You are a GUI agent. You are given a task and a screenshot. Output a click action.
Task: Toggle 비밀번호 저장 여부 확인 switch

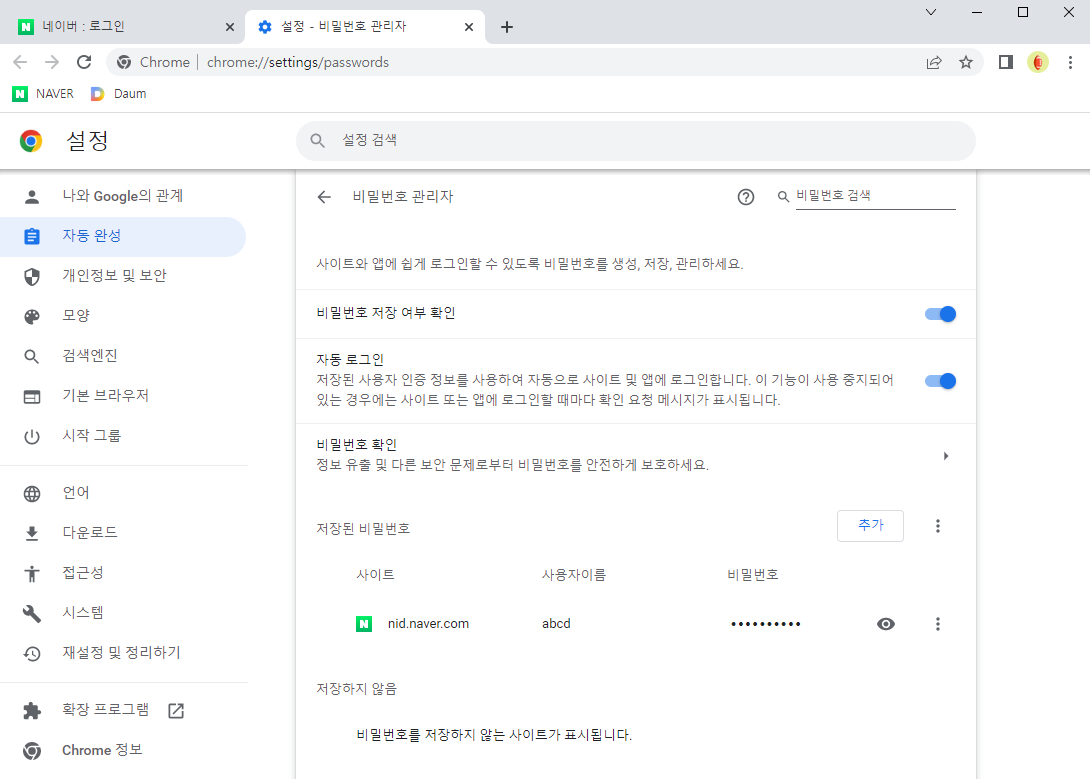point(940,314)
